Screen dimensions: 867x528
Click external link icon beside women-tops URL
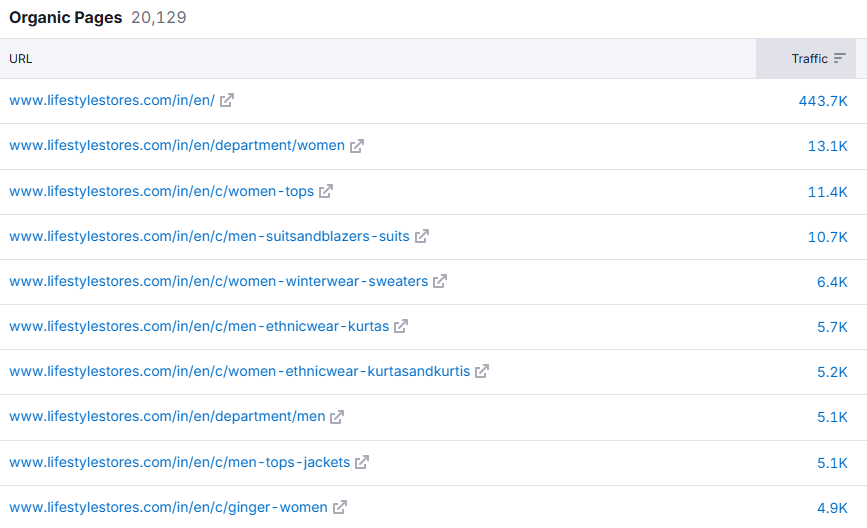(326, 191)
